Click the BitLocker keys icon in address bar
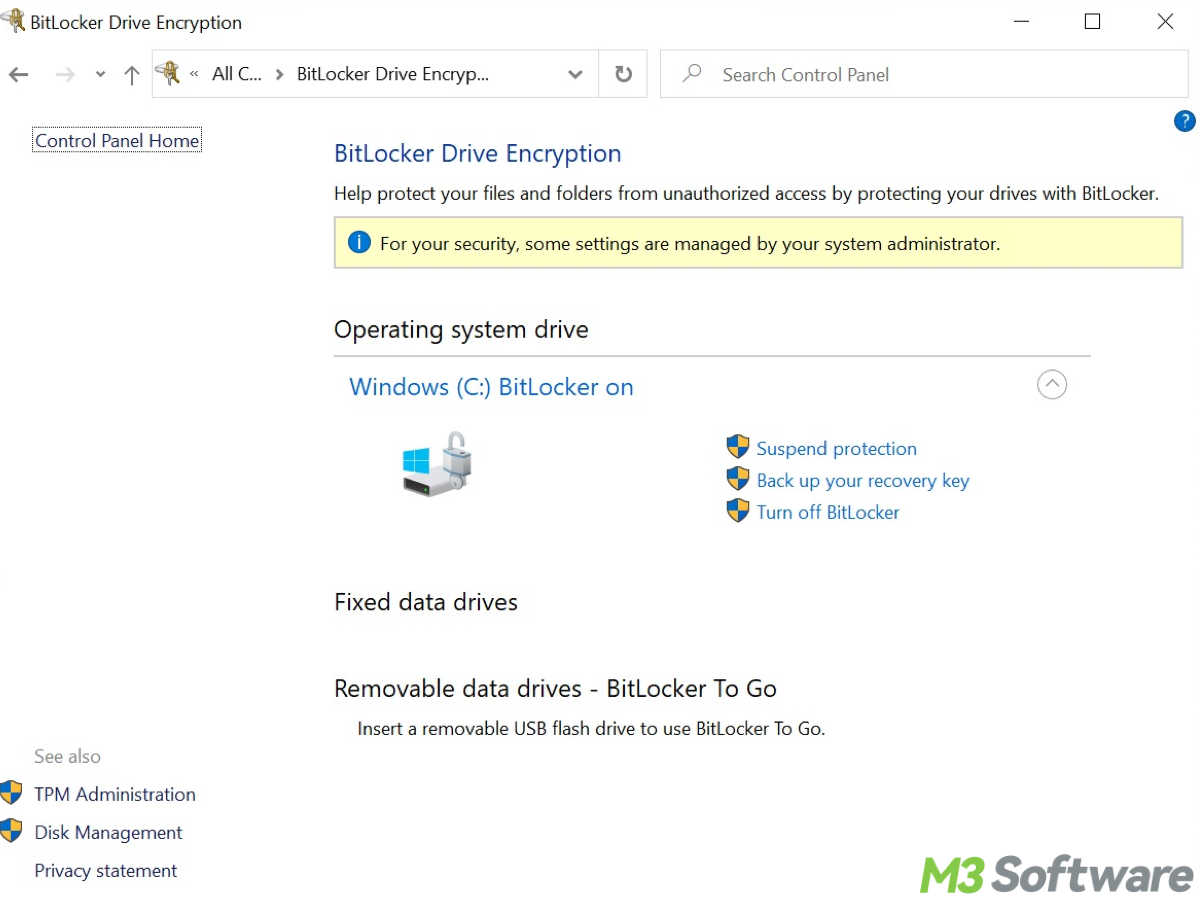Screen dimensions: 1200x900 point(170,73)
